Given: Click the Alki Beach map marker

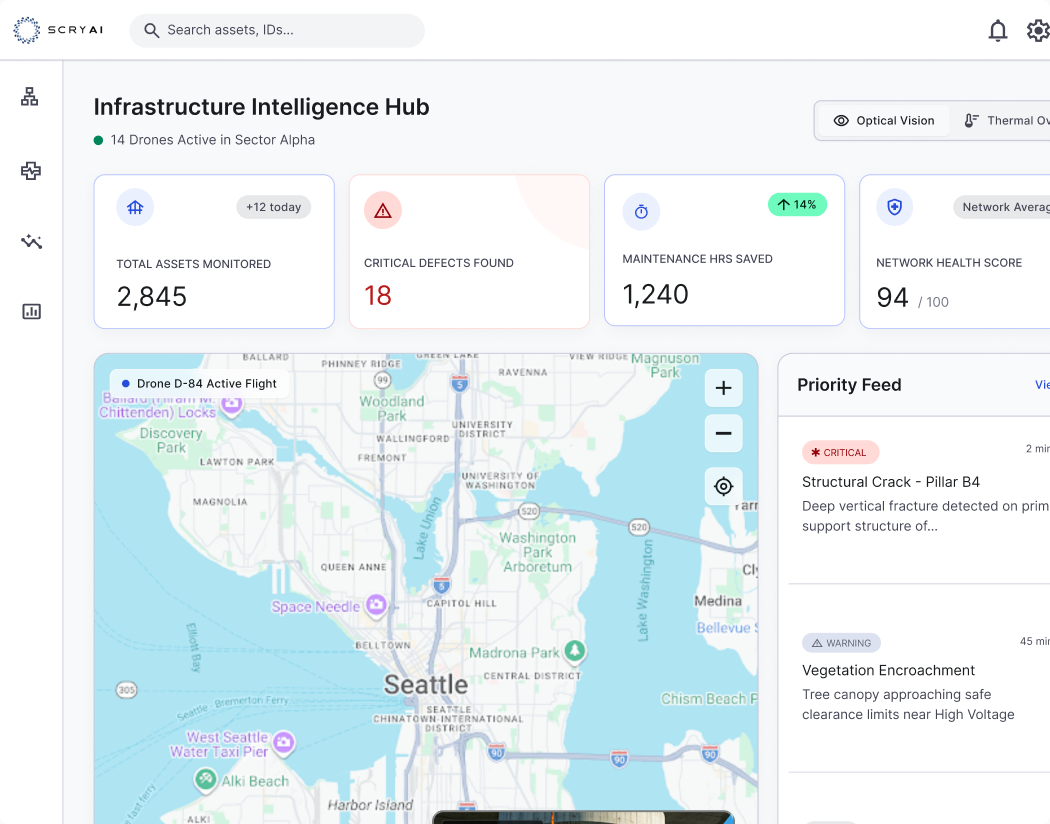Looking at the screenshot, I should click(x=205, y=780).
